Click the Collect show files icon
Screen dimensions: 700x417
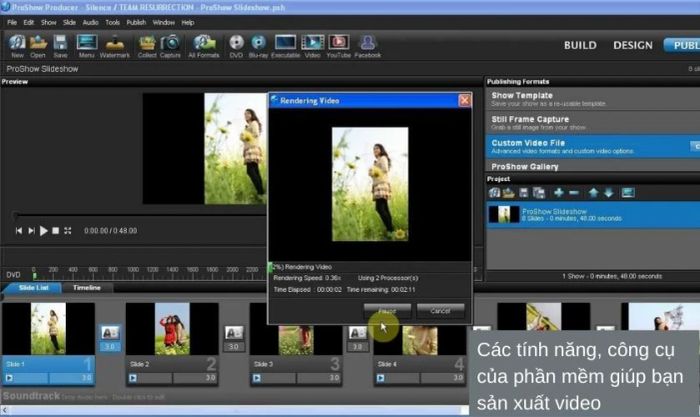(147, 46)
